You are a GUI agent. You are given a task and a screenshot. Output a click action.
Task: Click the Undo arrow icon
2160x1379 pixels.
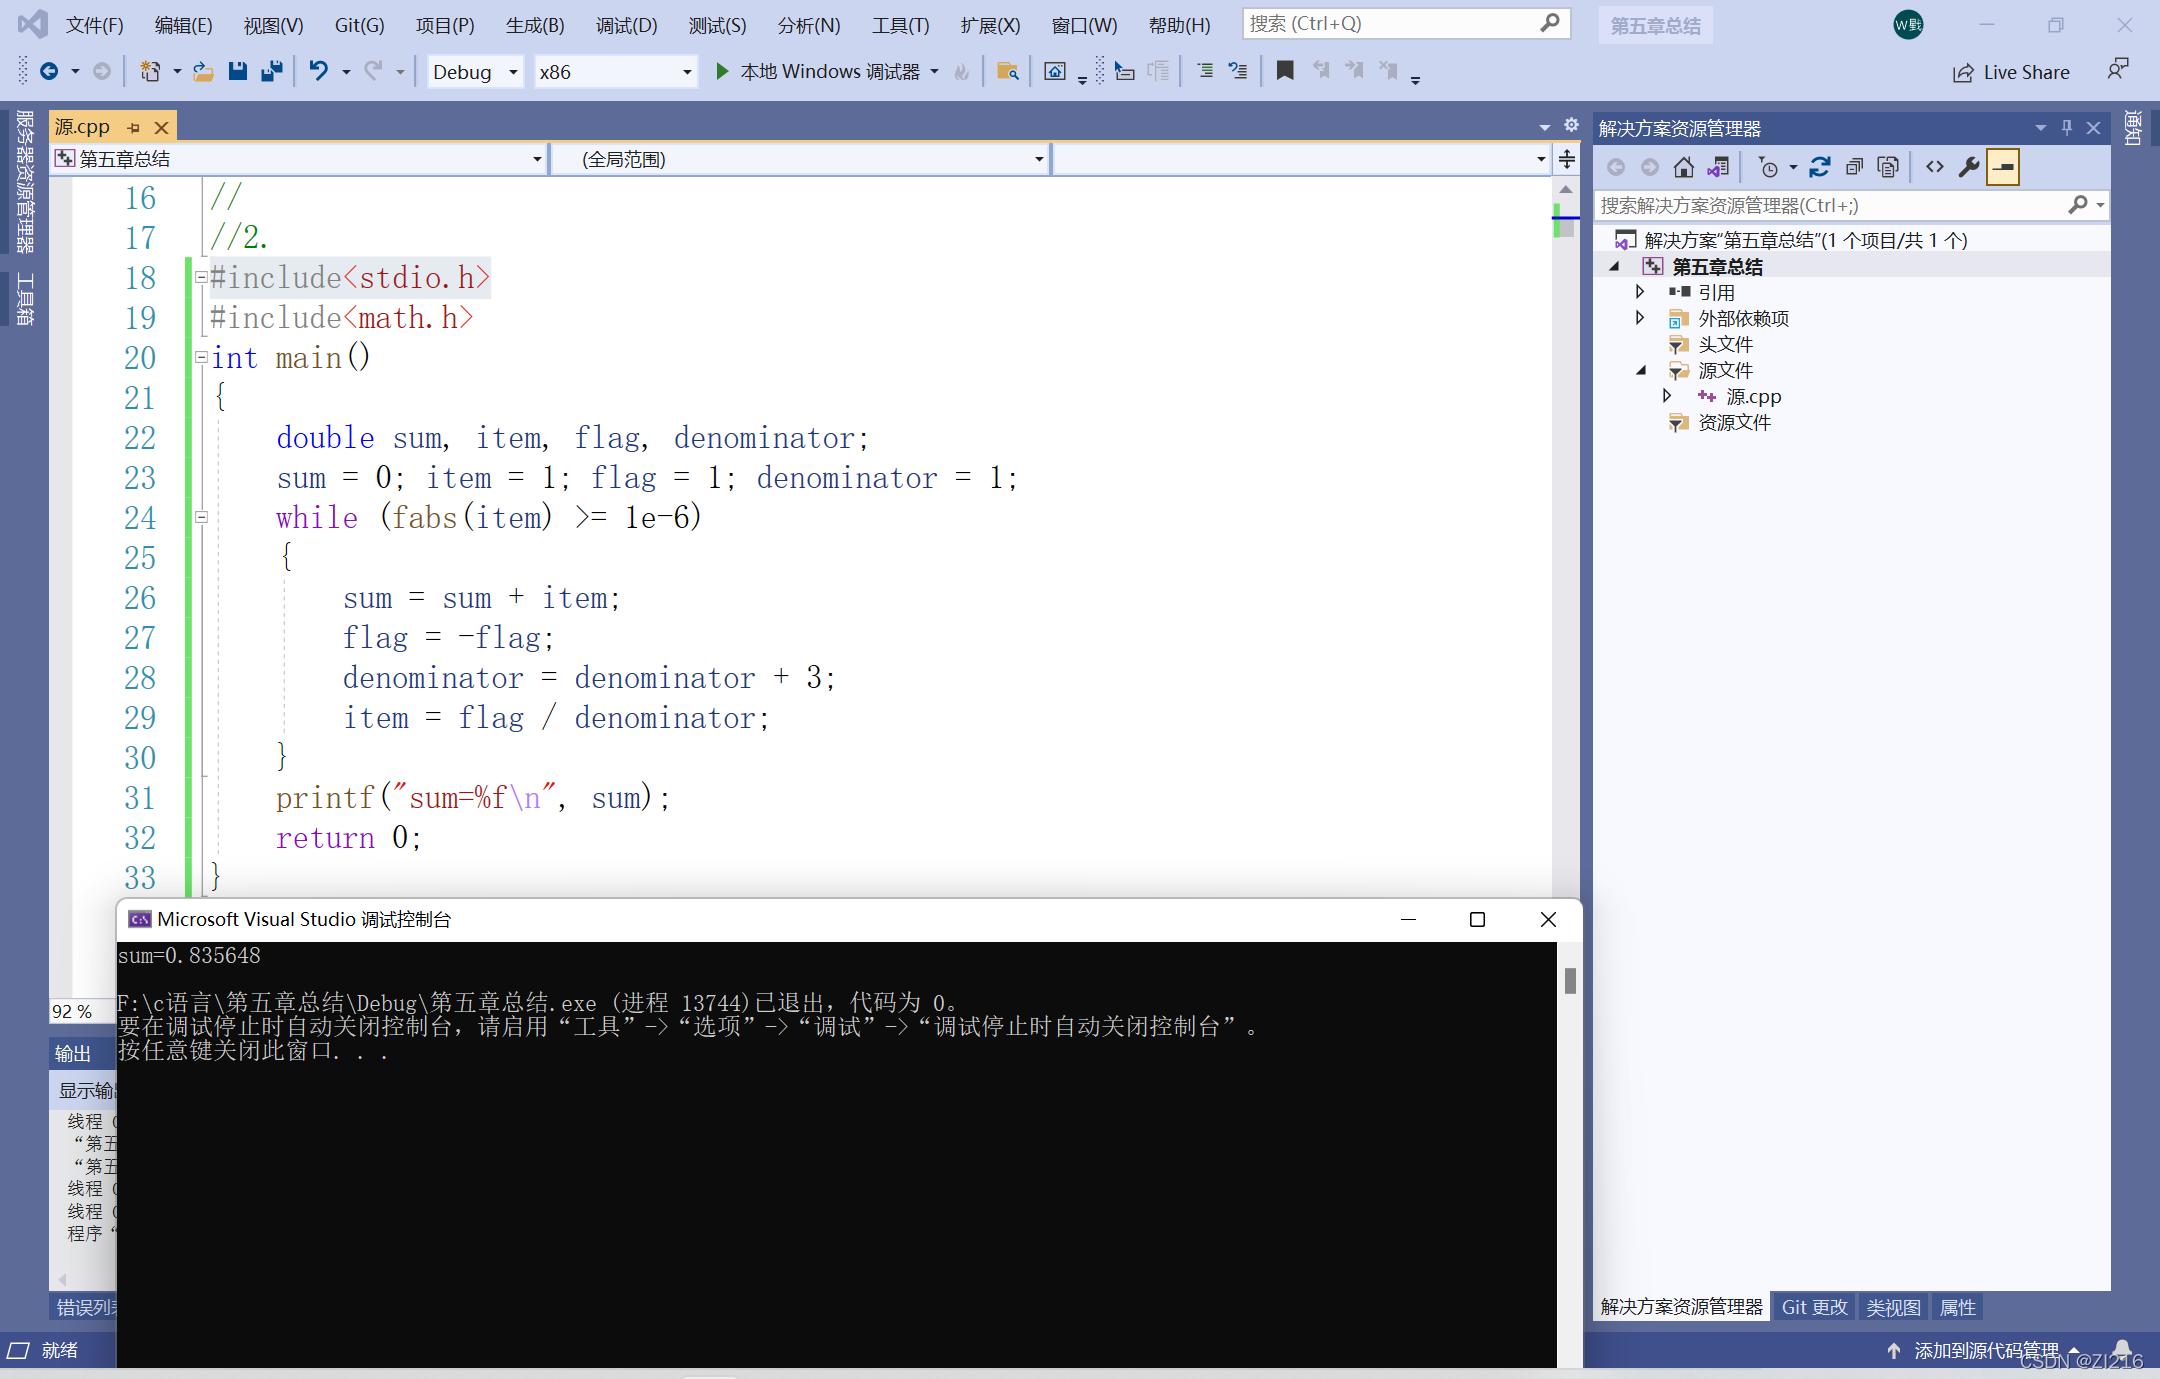[318, 71]
